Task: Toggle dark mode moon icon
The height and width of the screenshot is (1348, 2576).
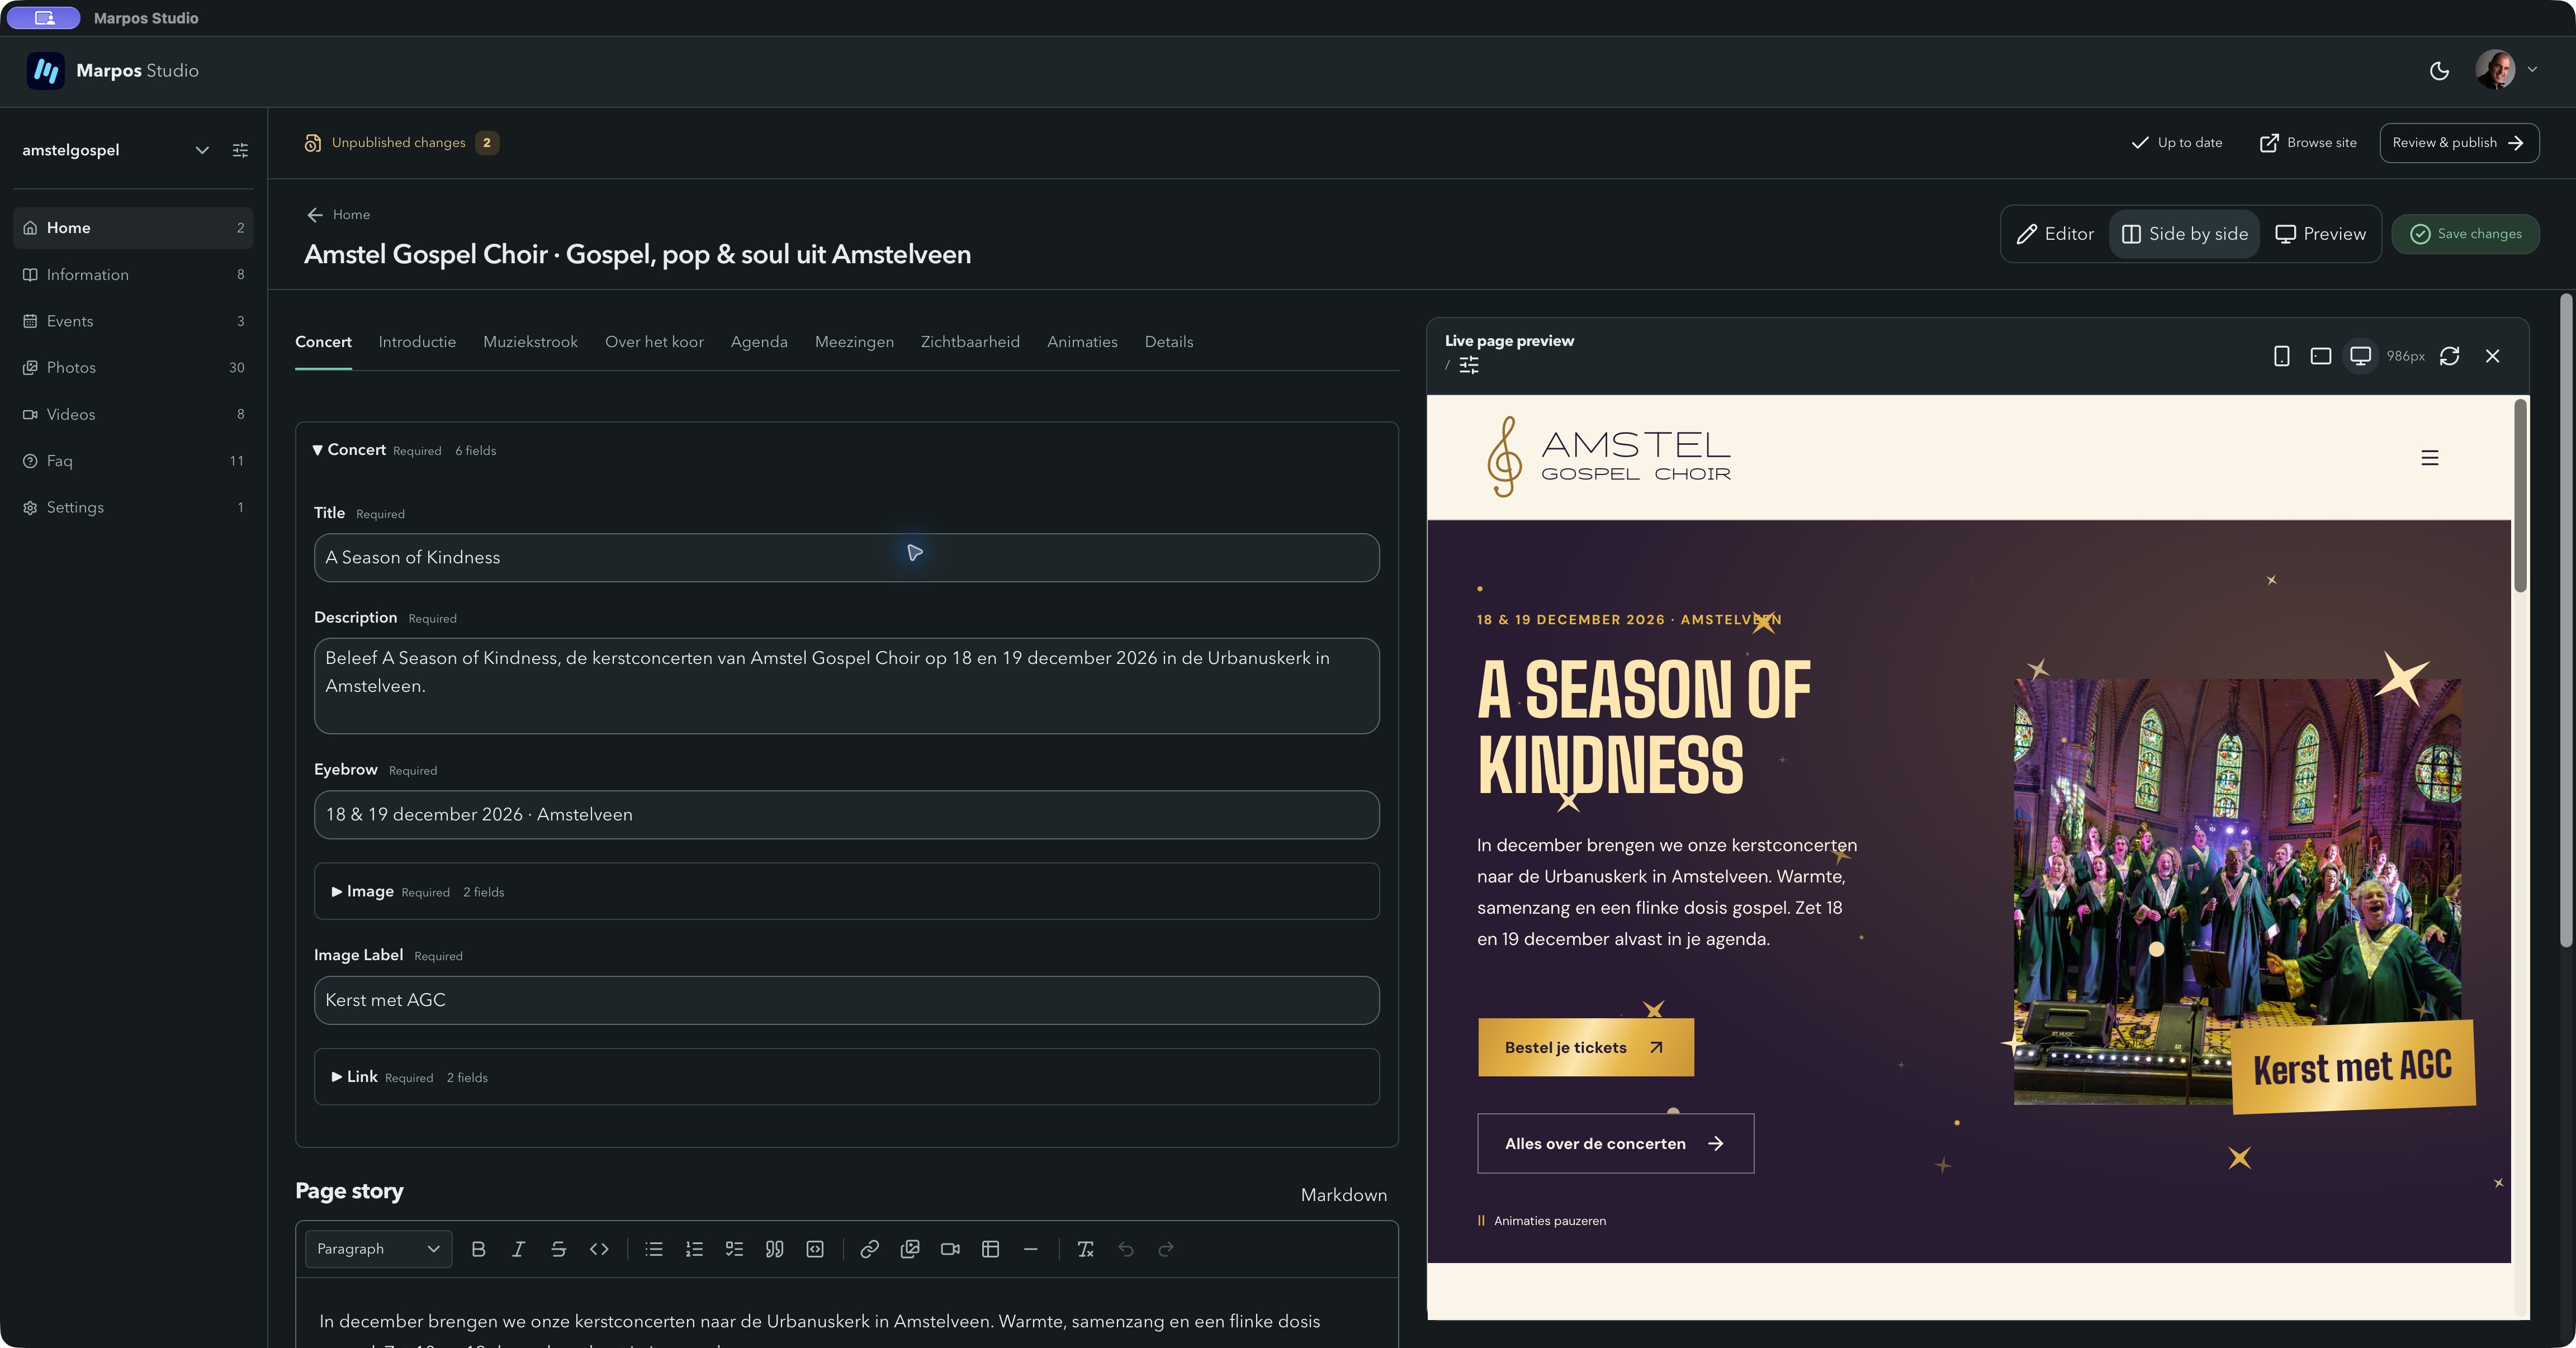Action: point(2439,71)
